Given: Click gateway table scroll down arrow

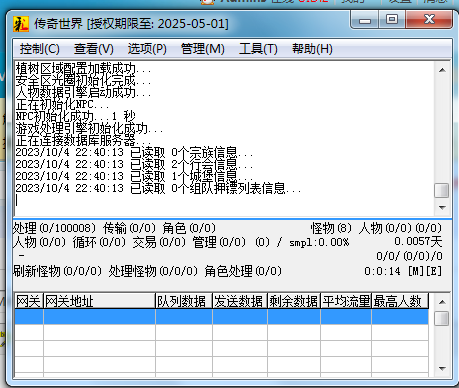Looking at the screenshot, I should point(442,368).
